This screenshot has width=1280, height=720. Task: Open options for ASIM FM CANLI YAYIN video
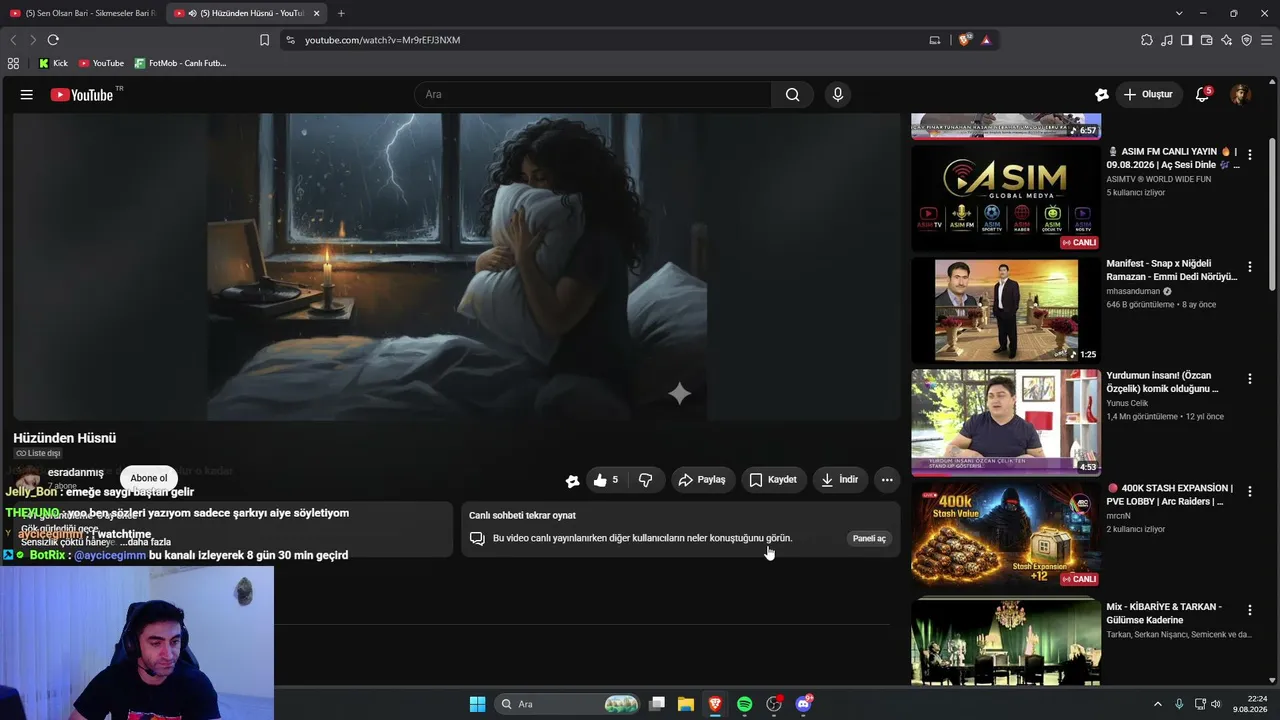coord(1249,155)
